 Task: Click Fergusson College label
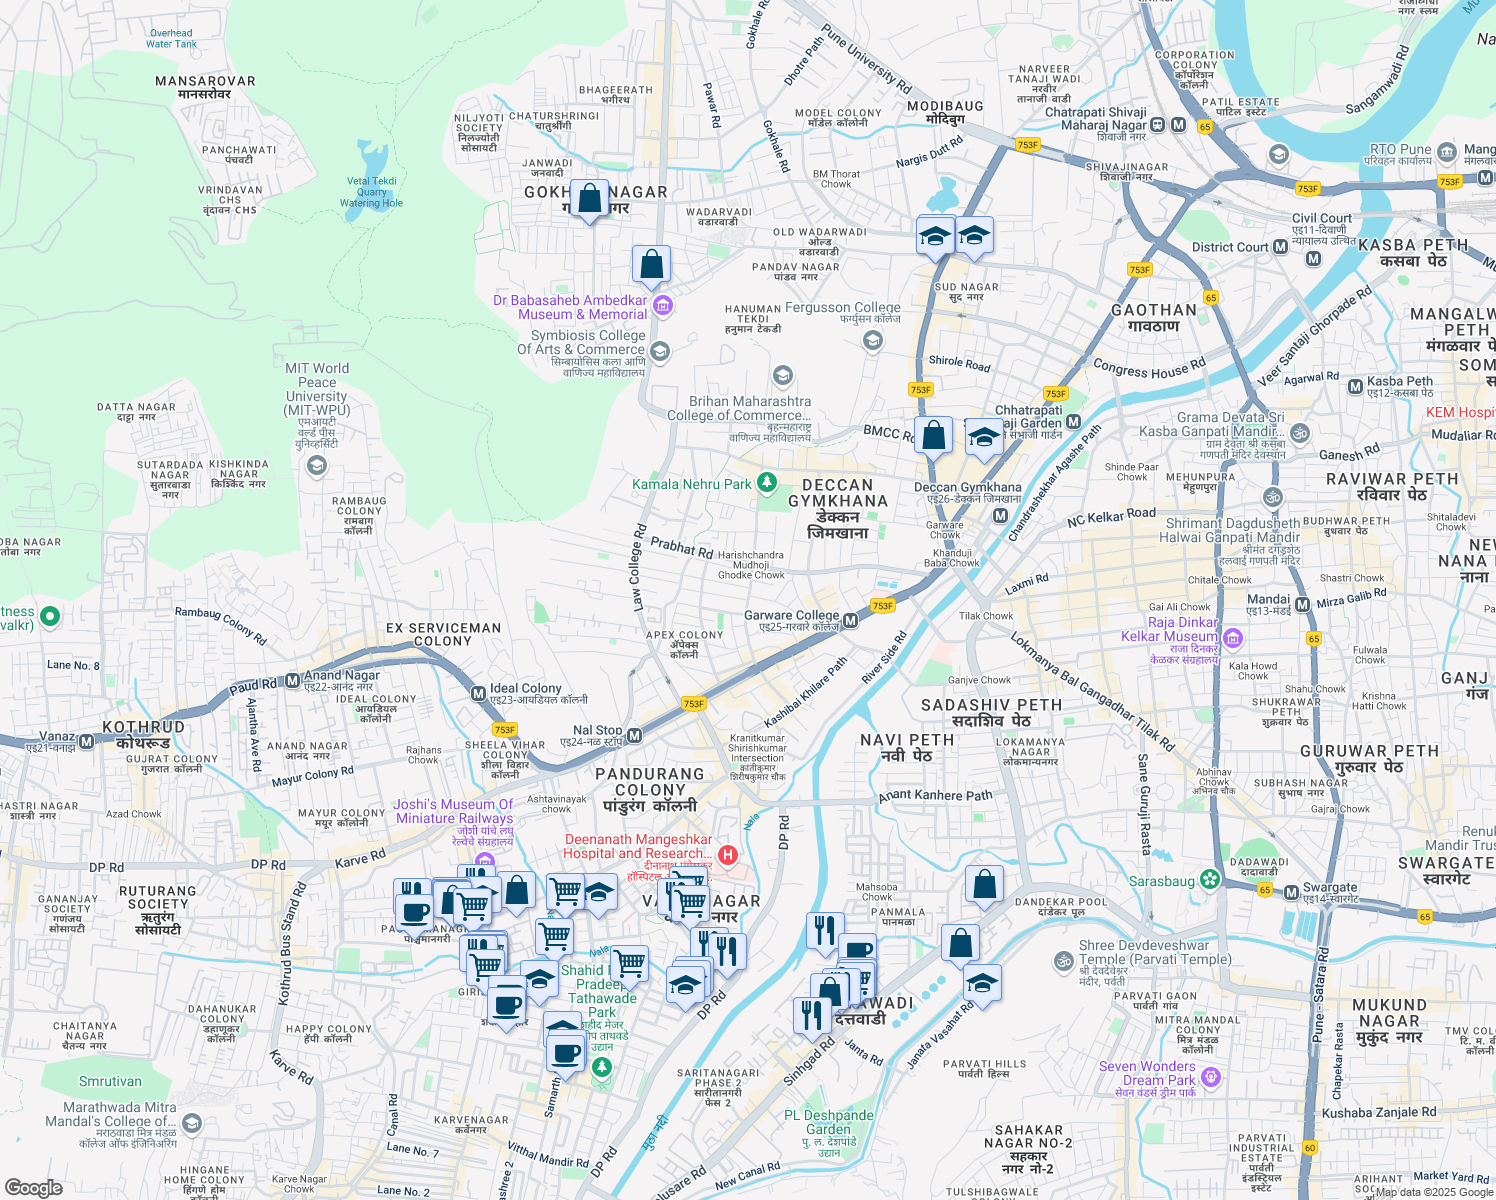(843, 308)
